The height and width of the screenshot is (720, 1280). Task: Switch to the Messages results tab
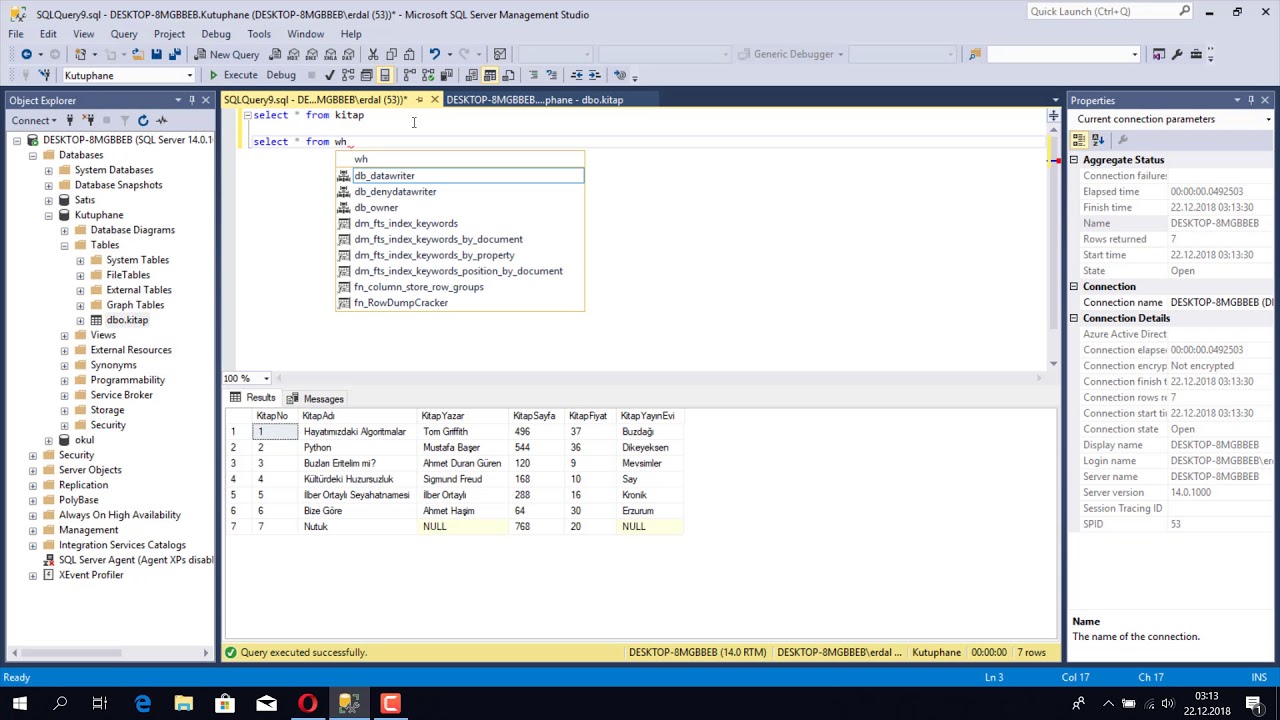(317, 398)
